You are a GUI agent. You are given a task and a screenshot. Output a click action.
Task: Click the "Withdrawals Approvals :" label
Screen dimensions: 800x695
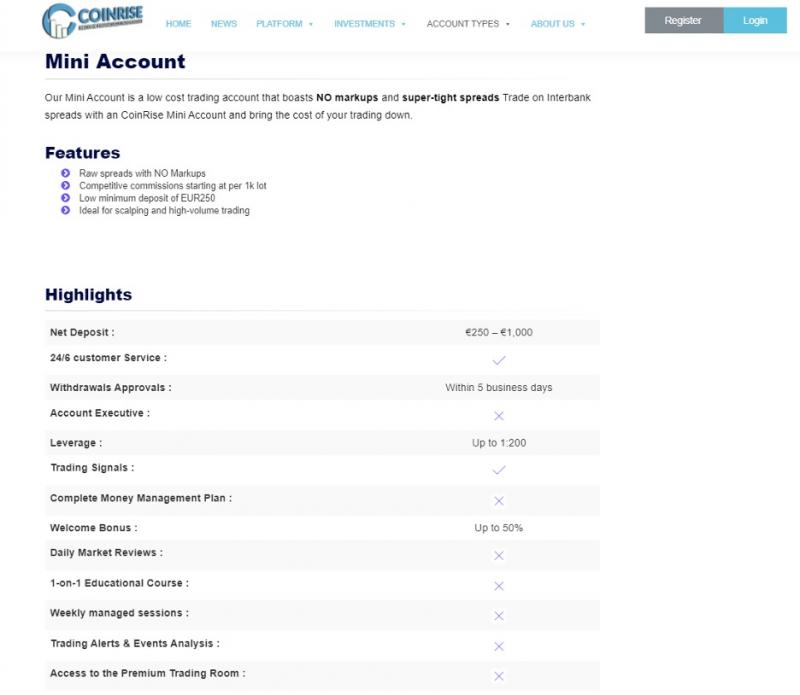point(111,387)
